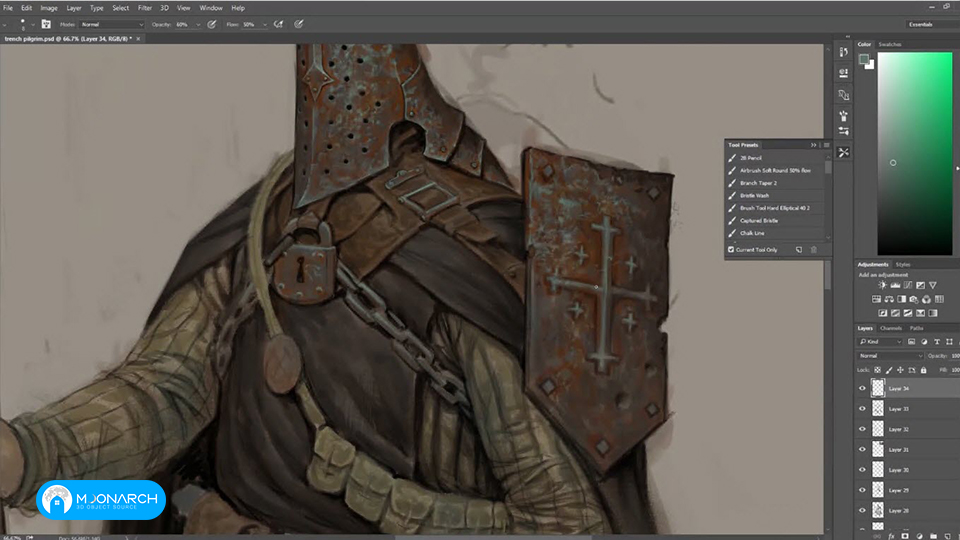Open the Flow value dropdown
Image resolution: width=960 pixels, height=540 pixels.
pyautogui.click(x=264, y=24)
